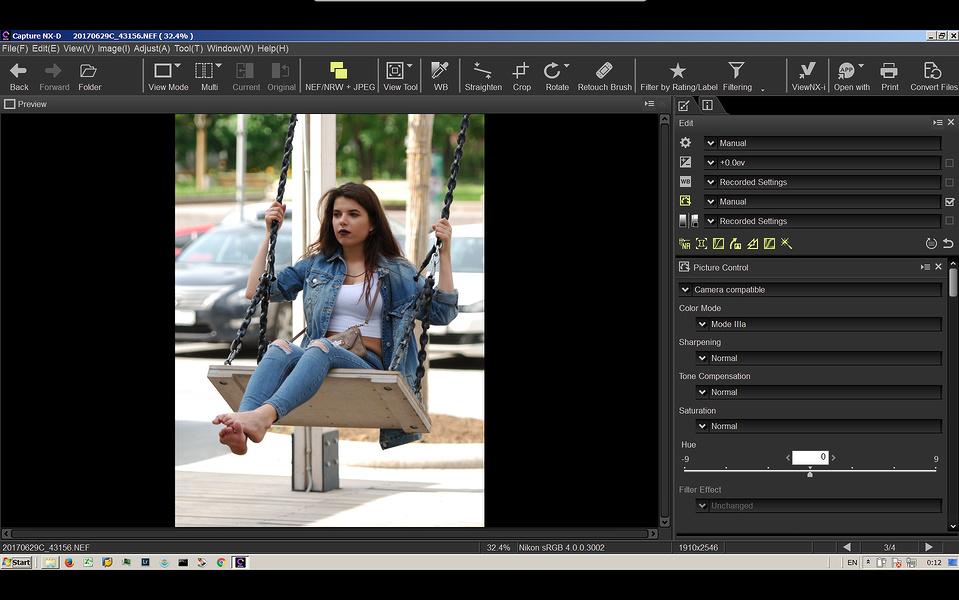This screenshot has width=959, height=600.
Task: Open the Color Mode IIIa dropdown
Action: 818,324
